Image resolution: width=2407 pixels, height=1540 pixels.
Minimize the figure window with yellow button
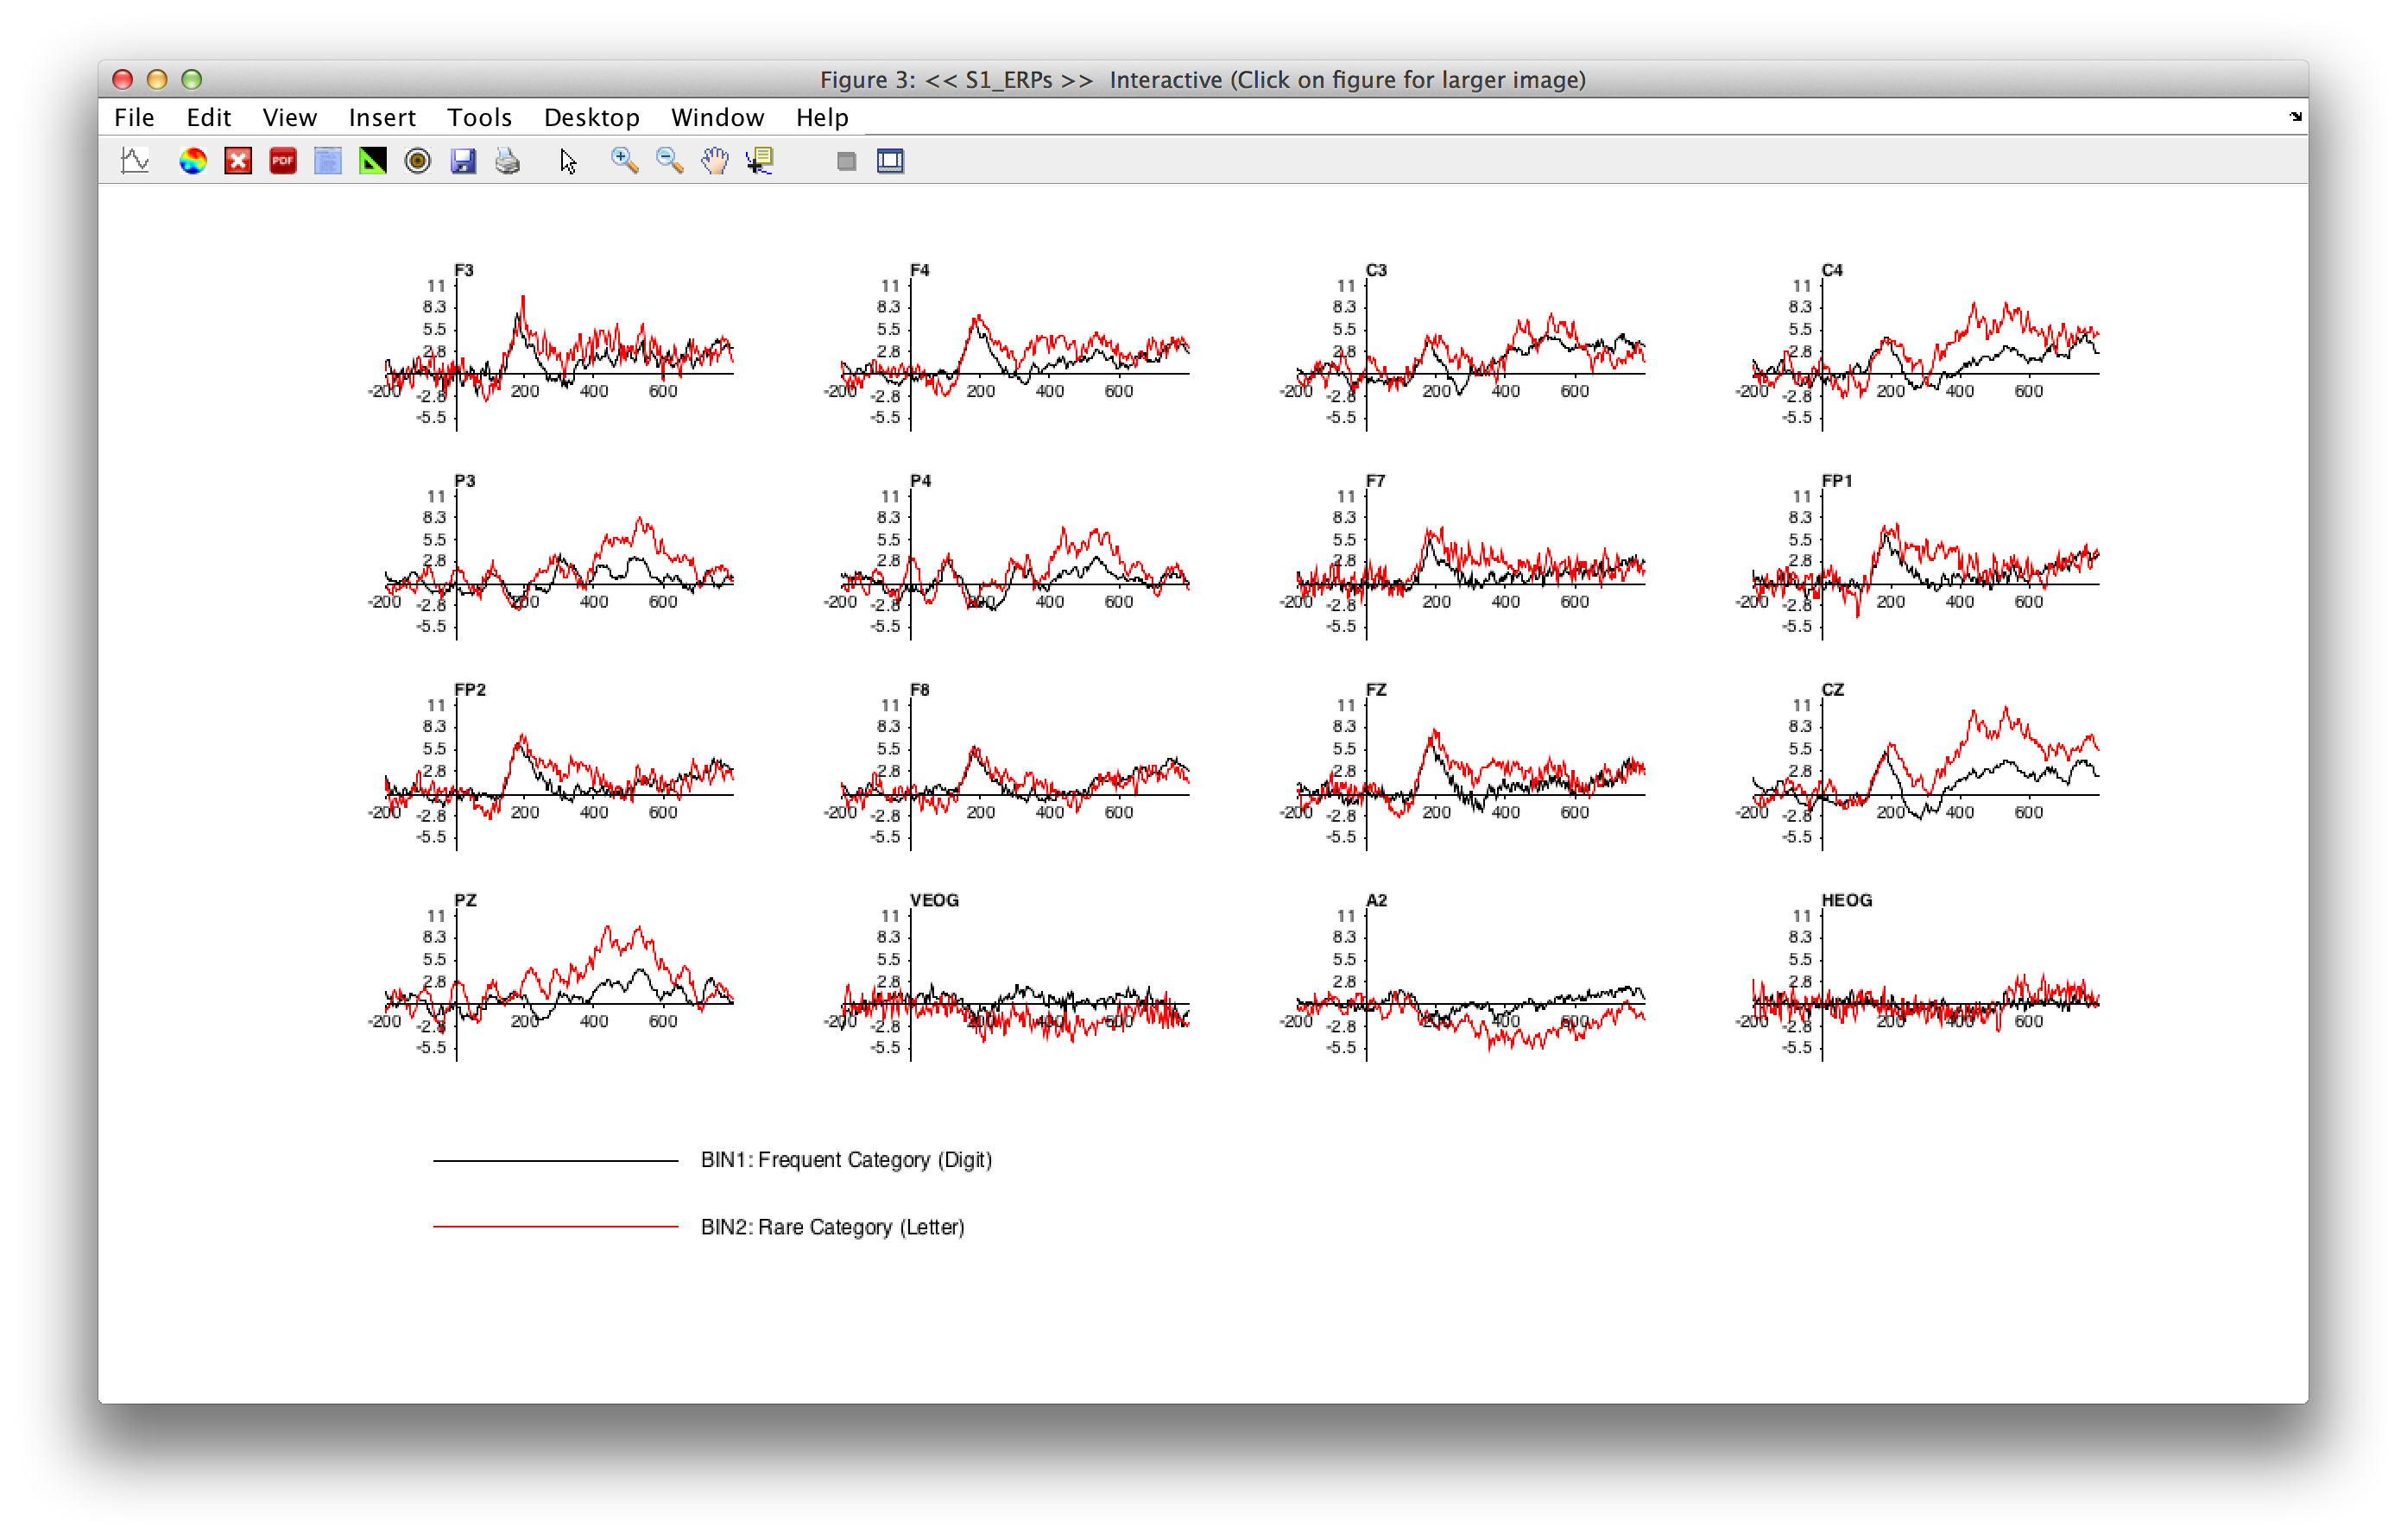157,79
